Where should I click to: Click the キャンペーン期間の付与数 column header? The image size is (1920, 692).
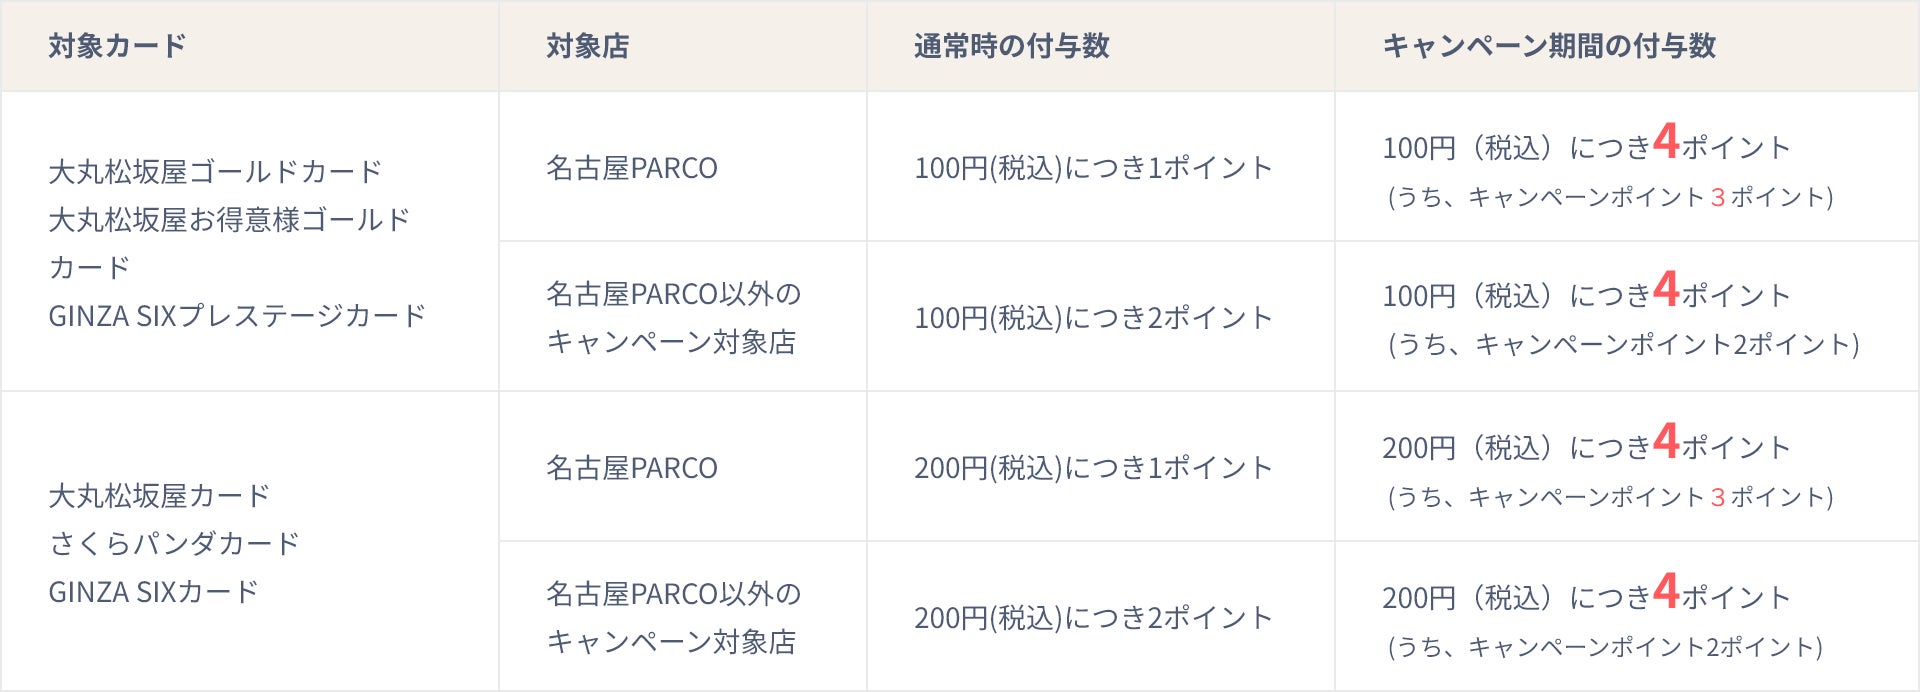[1548, 46]
